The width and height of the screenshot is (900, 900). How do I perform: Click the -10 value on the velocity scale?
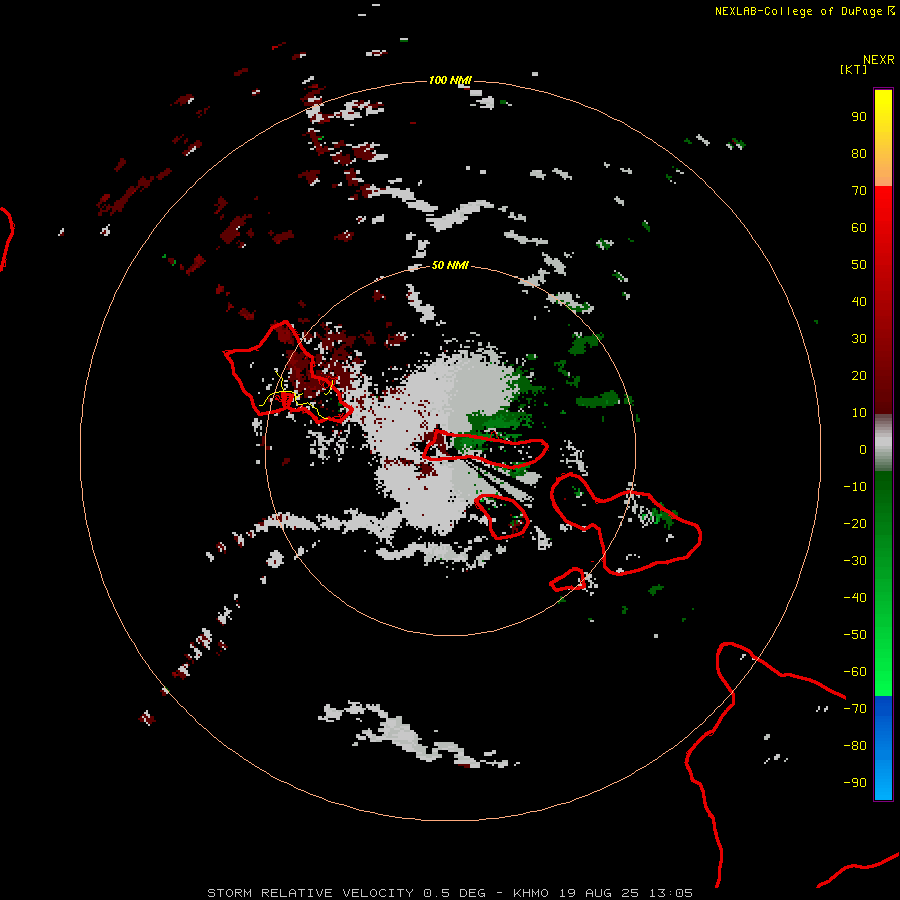[x=855, y=487]
